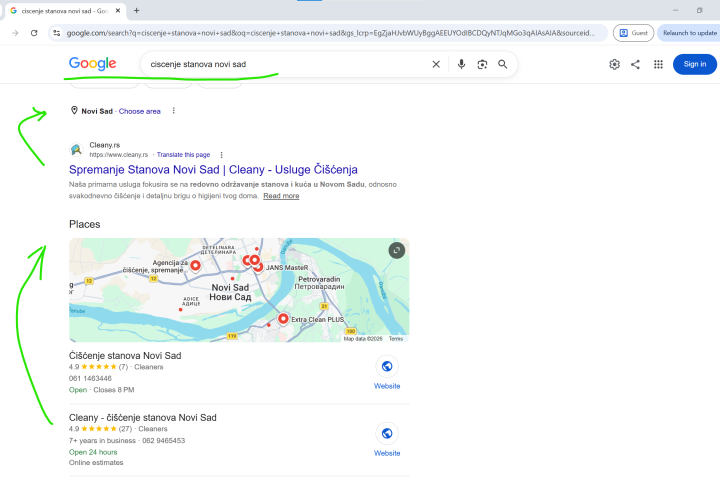Click the Sign in button
Screen dimensions: 720x480
[x=694, y=64]
